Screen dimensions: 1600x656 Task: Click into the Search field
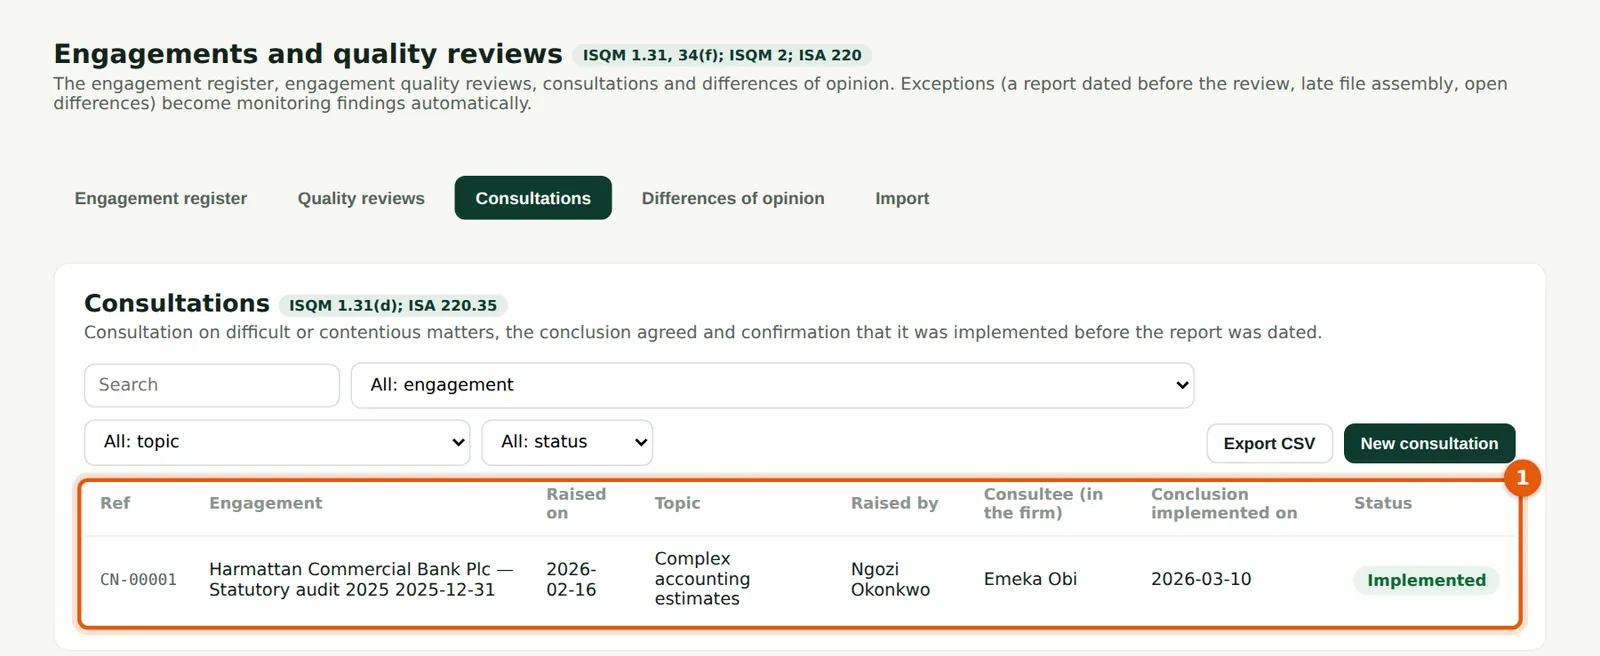pyautogui.click(x=212, y=385)
